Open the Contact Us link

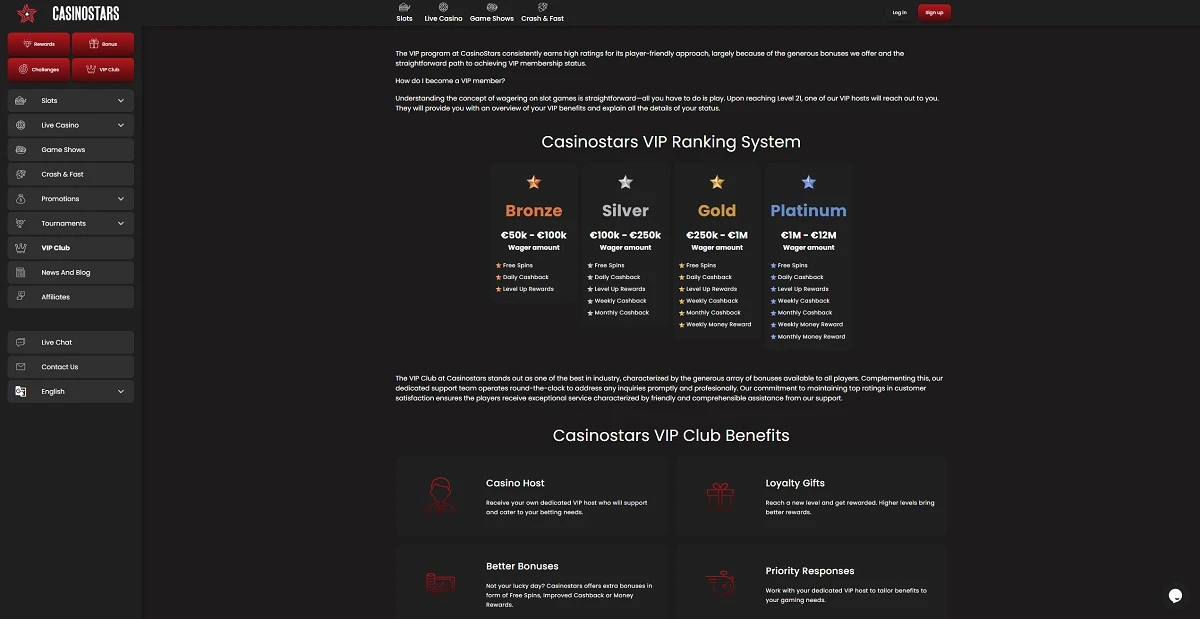pyautogui.click(x=70, y=367)
